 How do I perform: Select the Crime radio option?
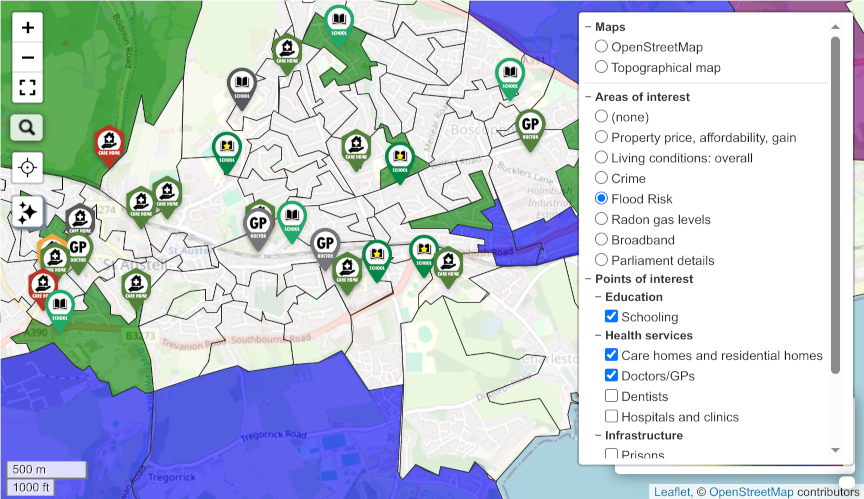(601, 178)
